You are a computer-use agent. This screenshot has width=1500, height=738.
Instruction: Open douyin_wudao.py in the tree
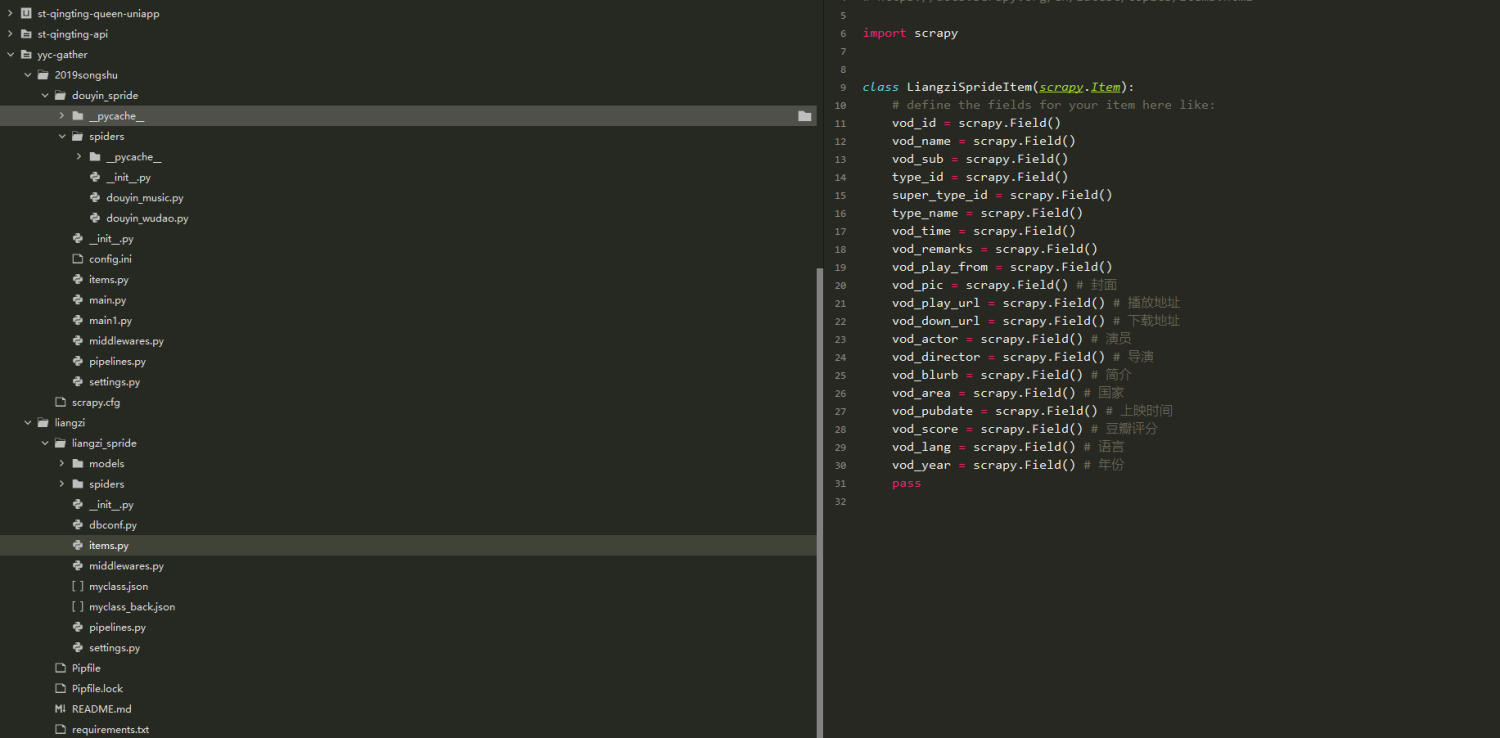click(147, 218)
